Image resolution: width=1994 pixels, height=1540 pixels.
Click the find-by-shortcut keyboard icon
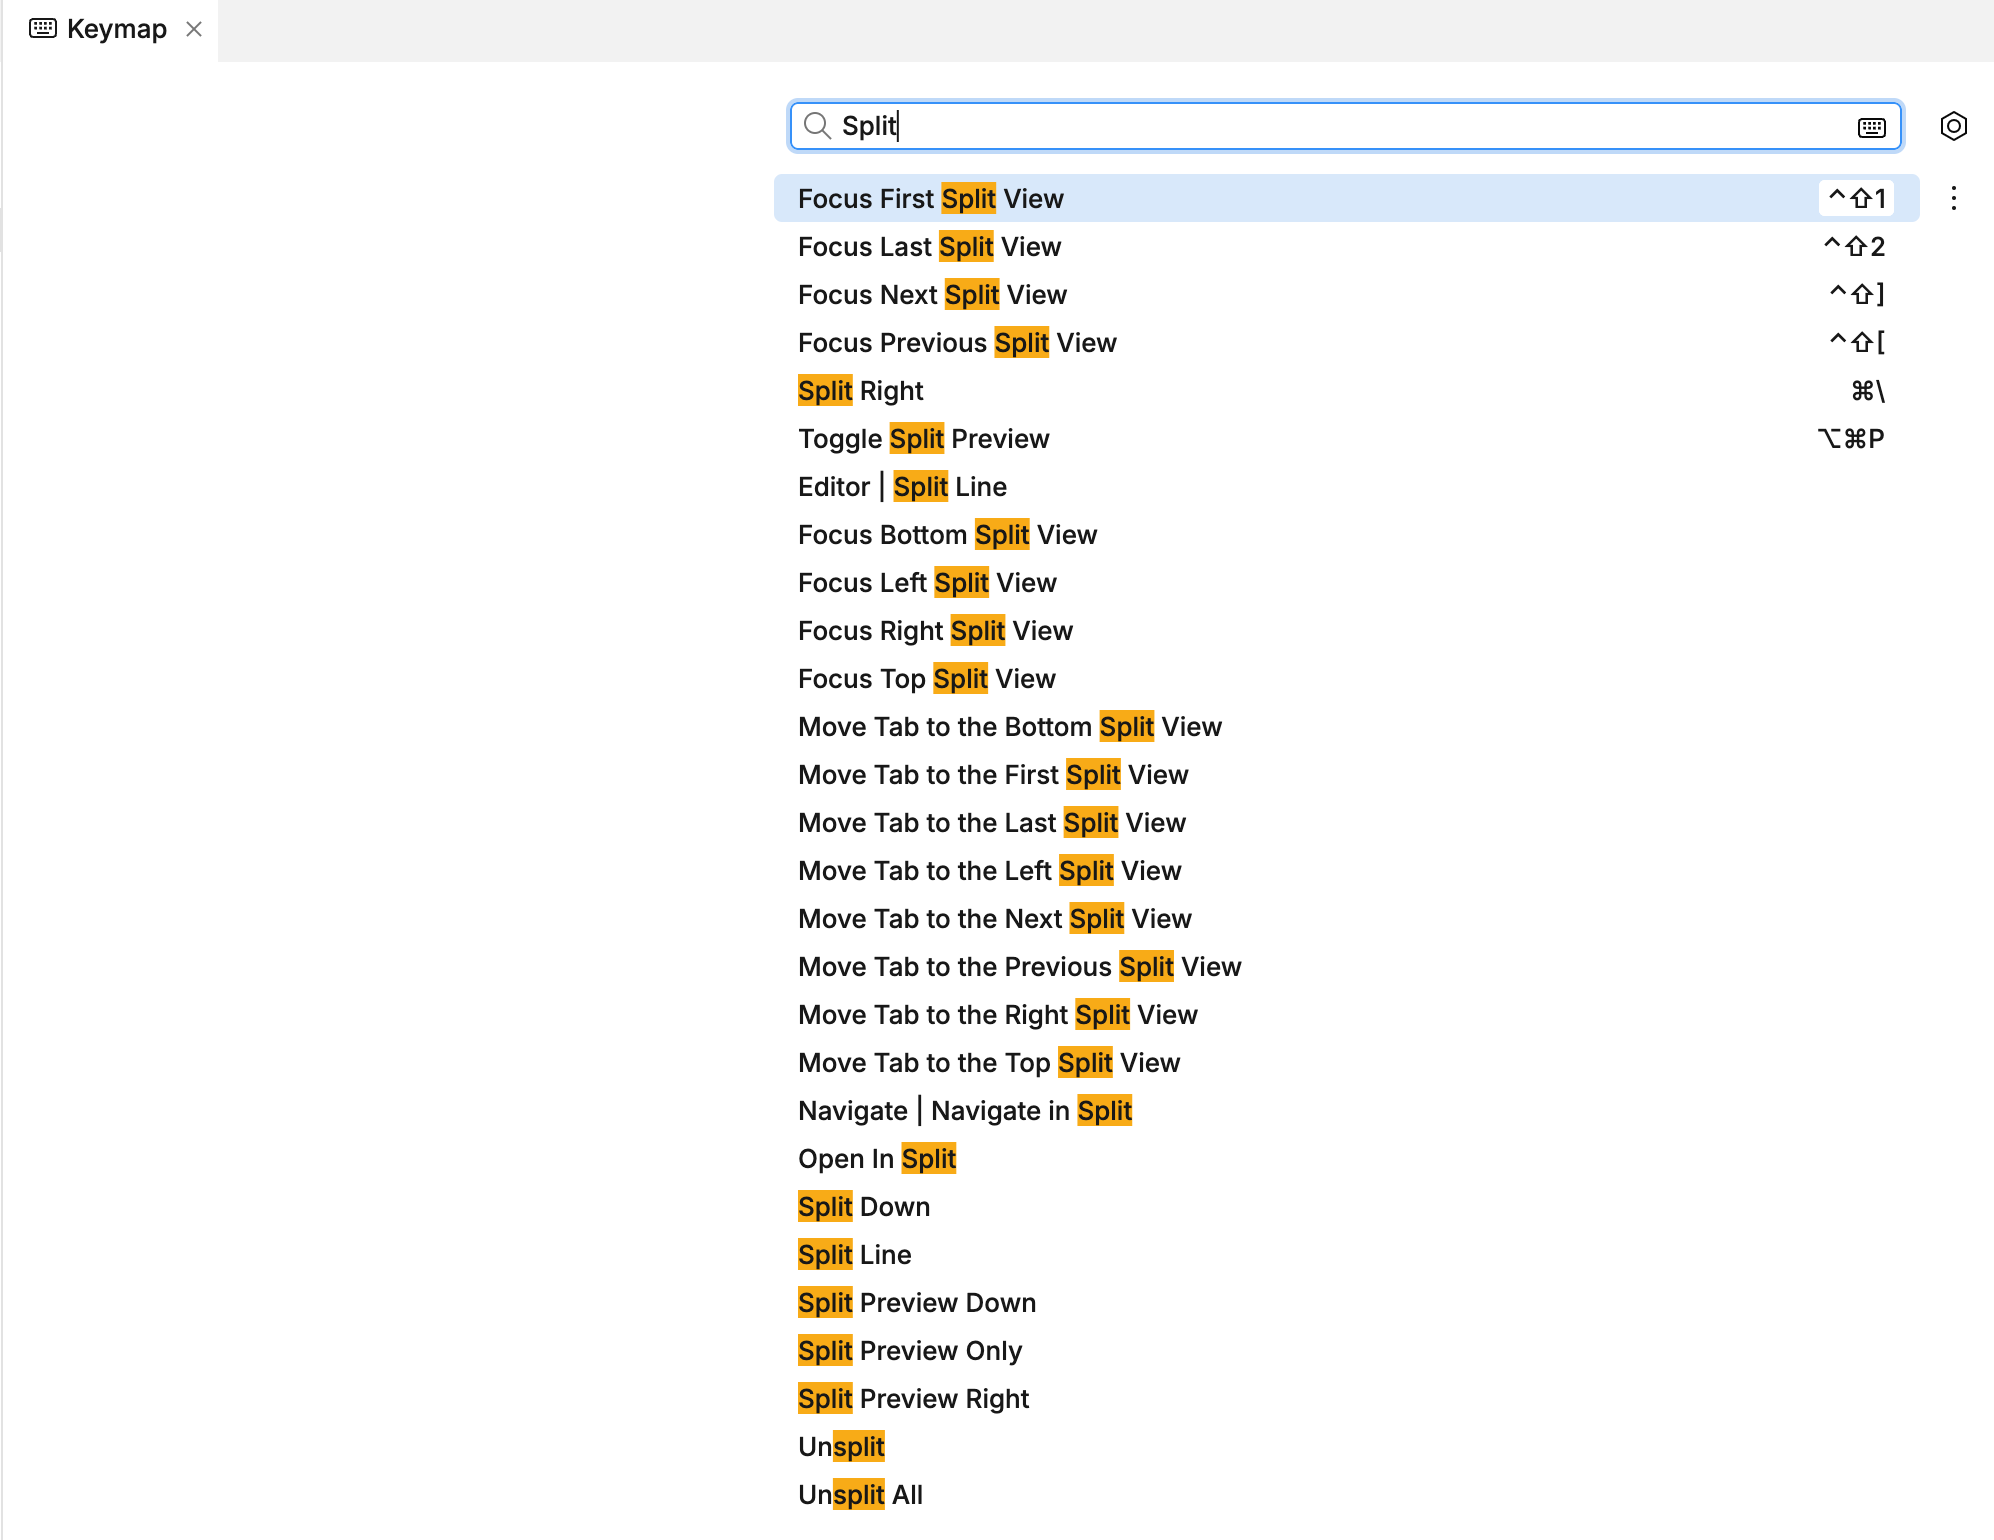tap(1871, 127)
